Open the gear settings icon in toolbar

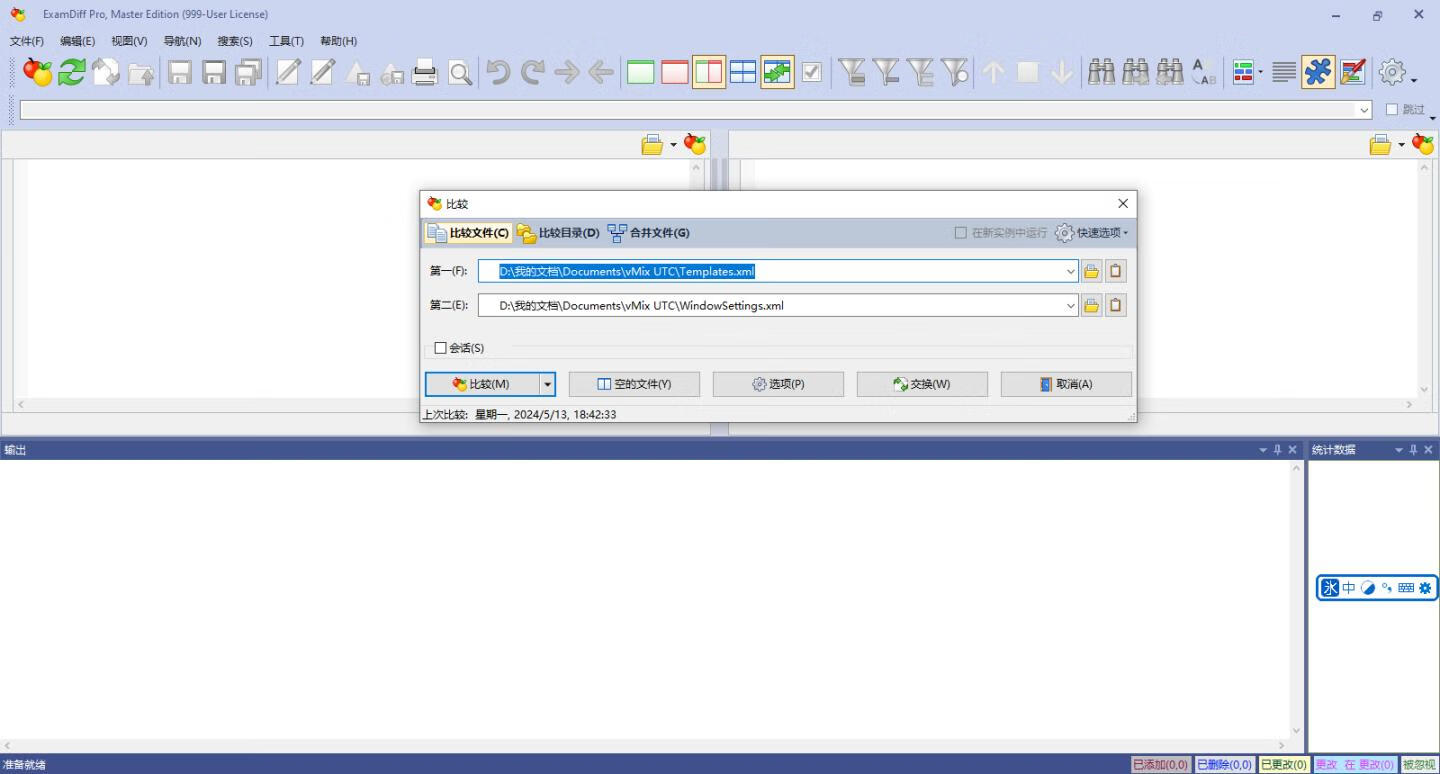1392,72
